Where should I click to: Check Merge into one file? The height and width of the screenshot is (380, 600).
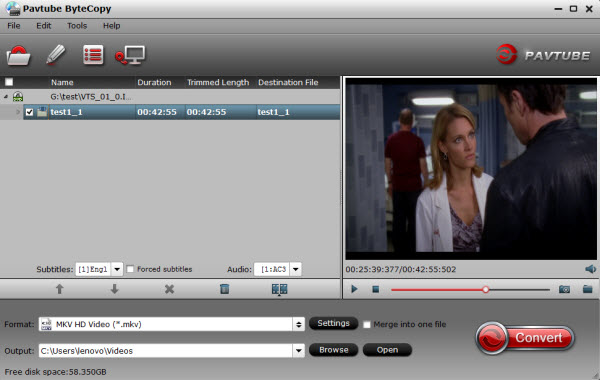point(367,325)
